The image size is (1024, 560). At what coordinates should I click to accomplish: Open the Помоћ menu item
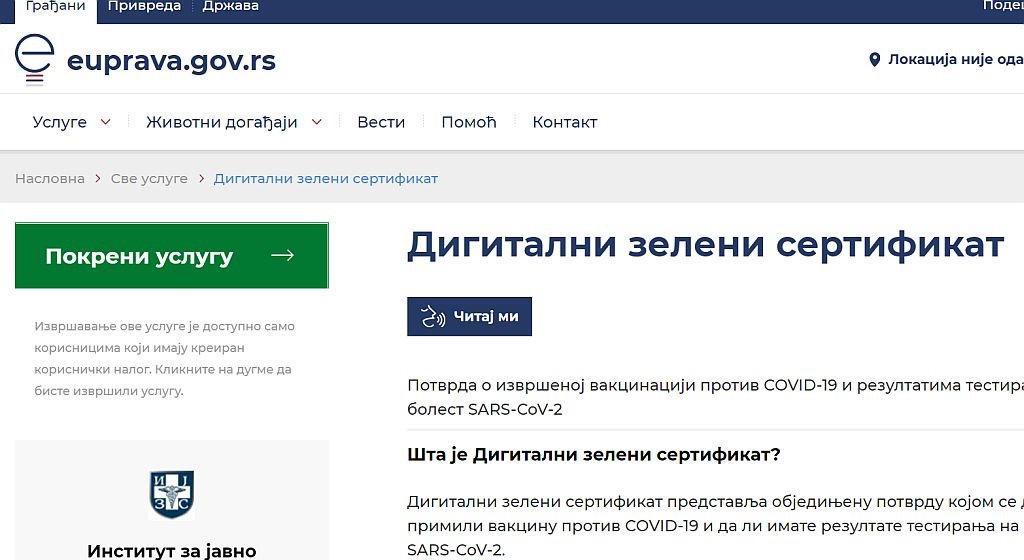coord(469,122)
